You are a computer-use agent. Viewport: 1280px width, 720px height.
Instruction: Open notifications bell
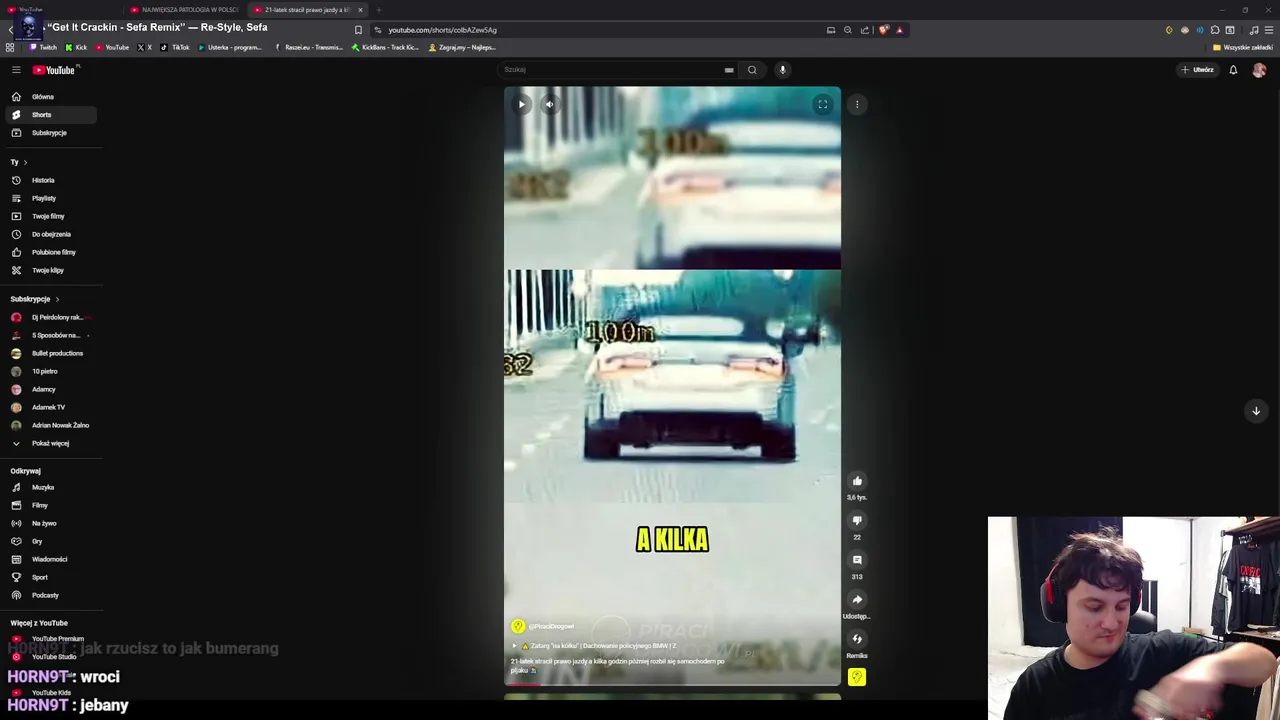[x=1233, y=70]
